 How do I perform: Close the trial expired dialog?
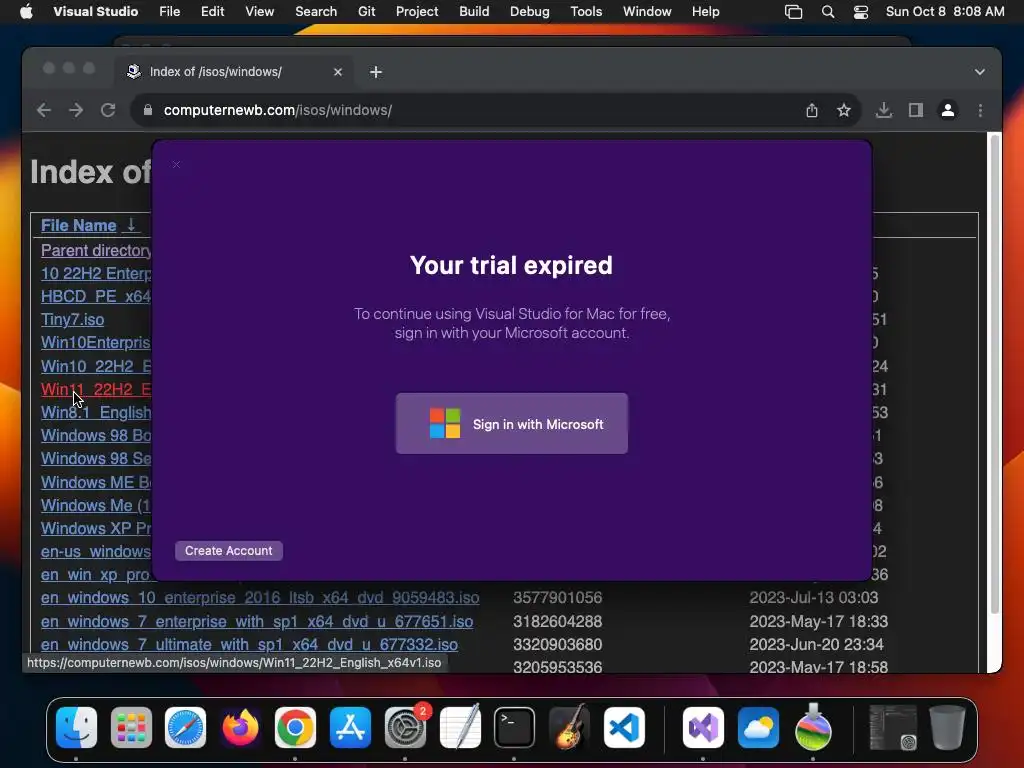click(x=176, y=165)
